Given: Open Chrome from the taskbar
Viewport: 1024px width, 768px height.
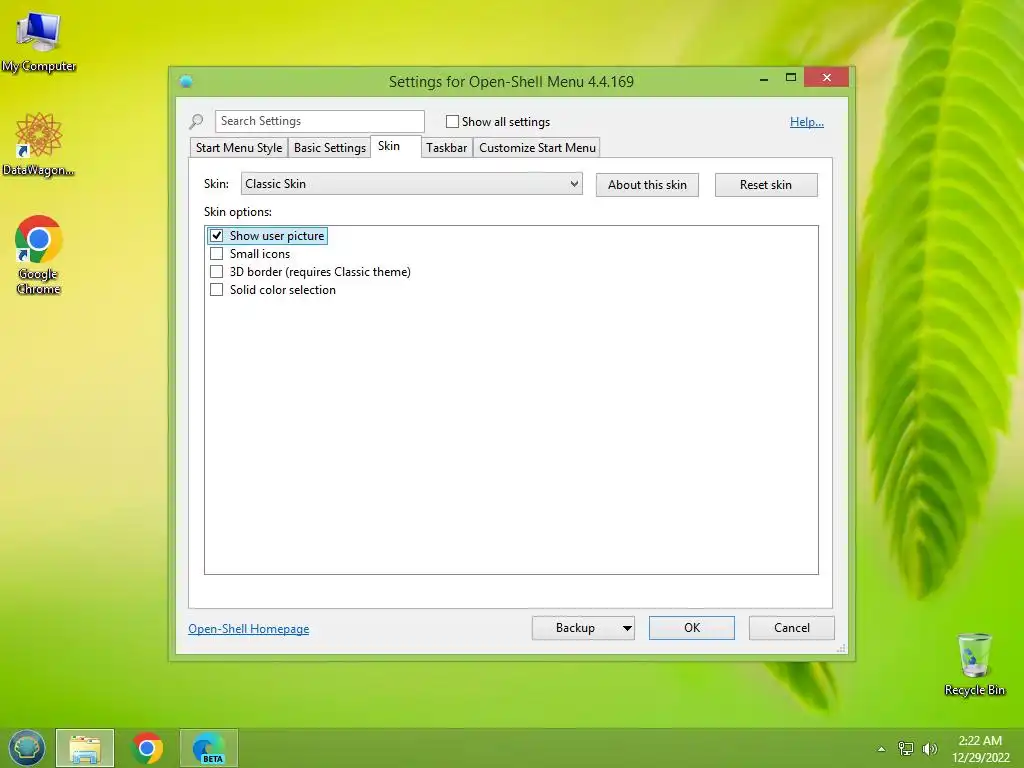Looking at the screenshot, I should (x=148, y=748).
